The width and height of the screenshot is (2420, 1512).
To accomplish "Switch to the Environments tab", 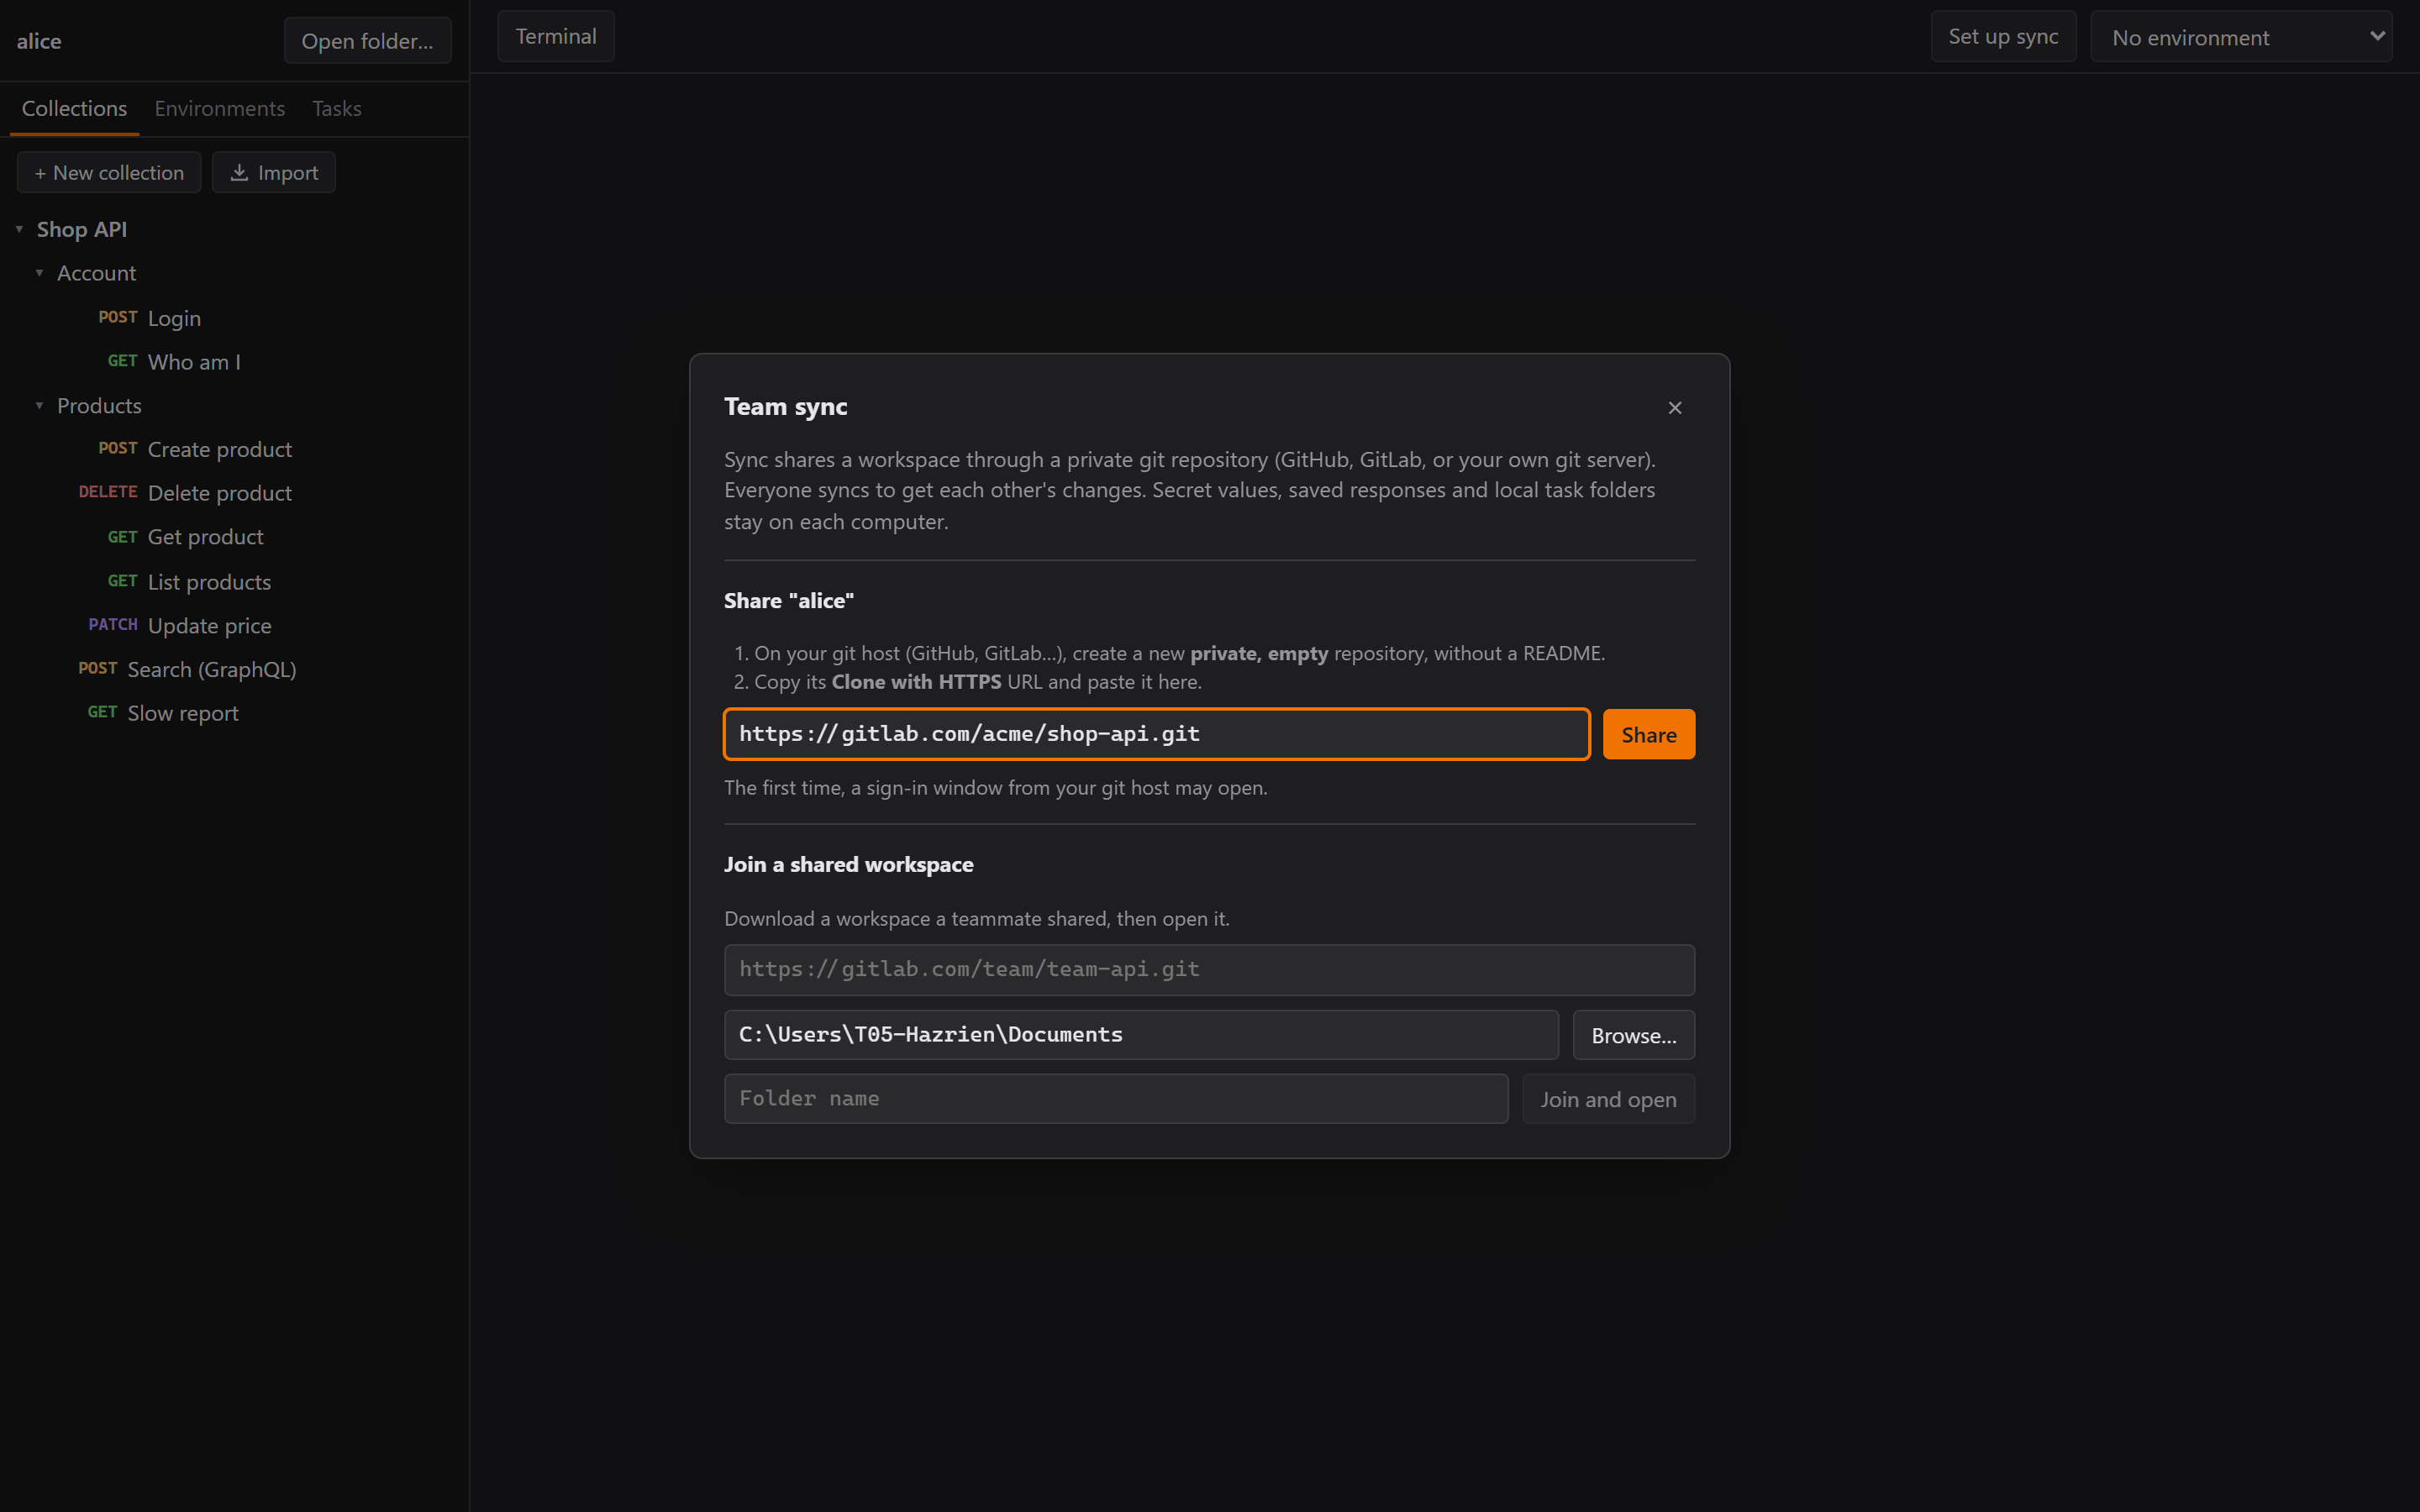I will click(x=220, y=108).
